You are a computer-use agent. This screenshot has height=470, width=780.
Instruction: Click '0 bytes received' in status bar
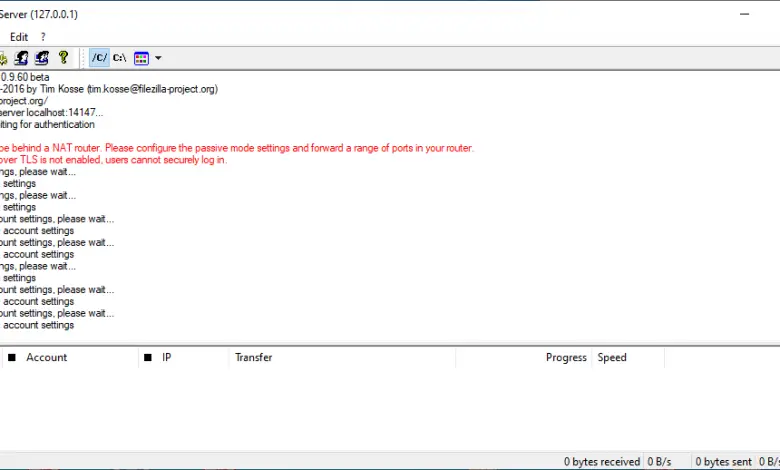click(x=602, y=462)
